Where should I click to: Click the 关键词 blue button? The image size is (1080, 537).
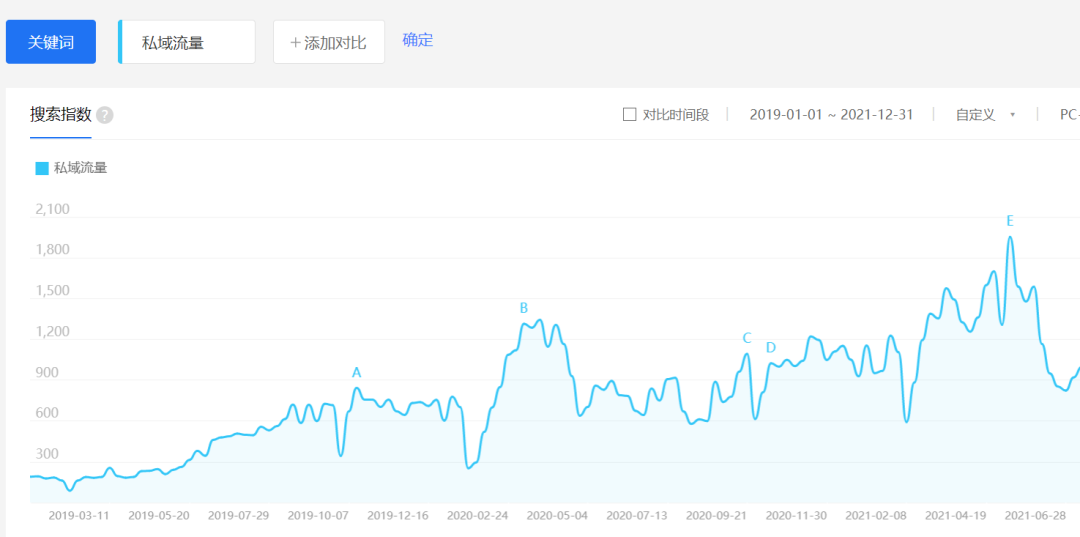pos(51,42)
